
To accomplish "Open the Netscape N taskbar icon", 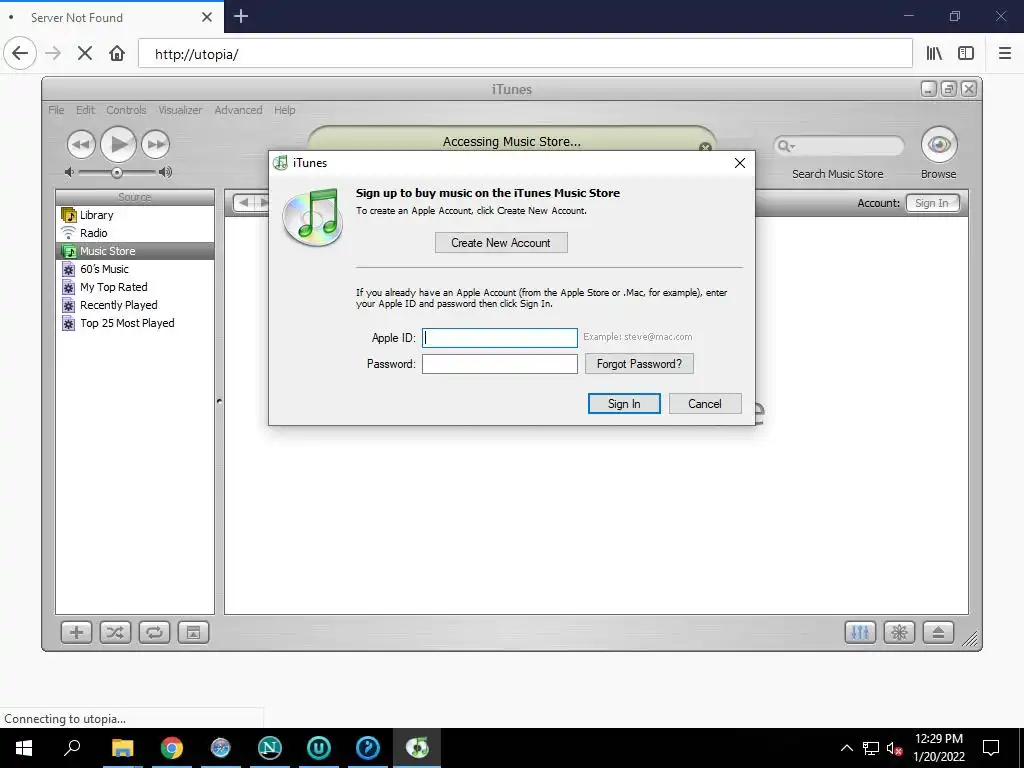I will pos(270,748).
